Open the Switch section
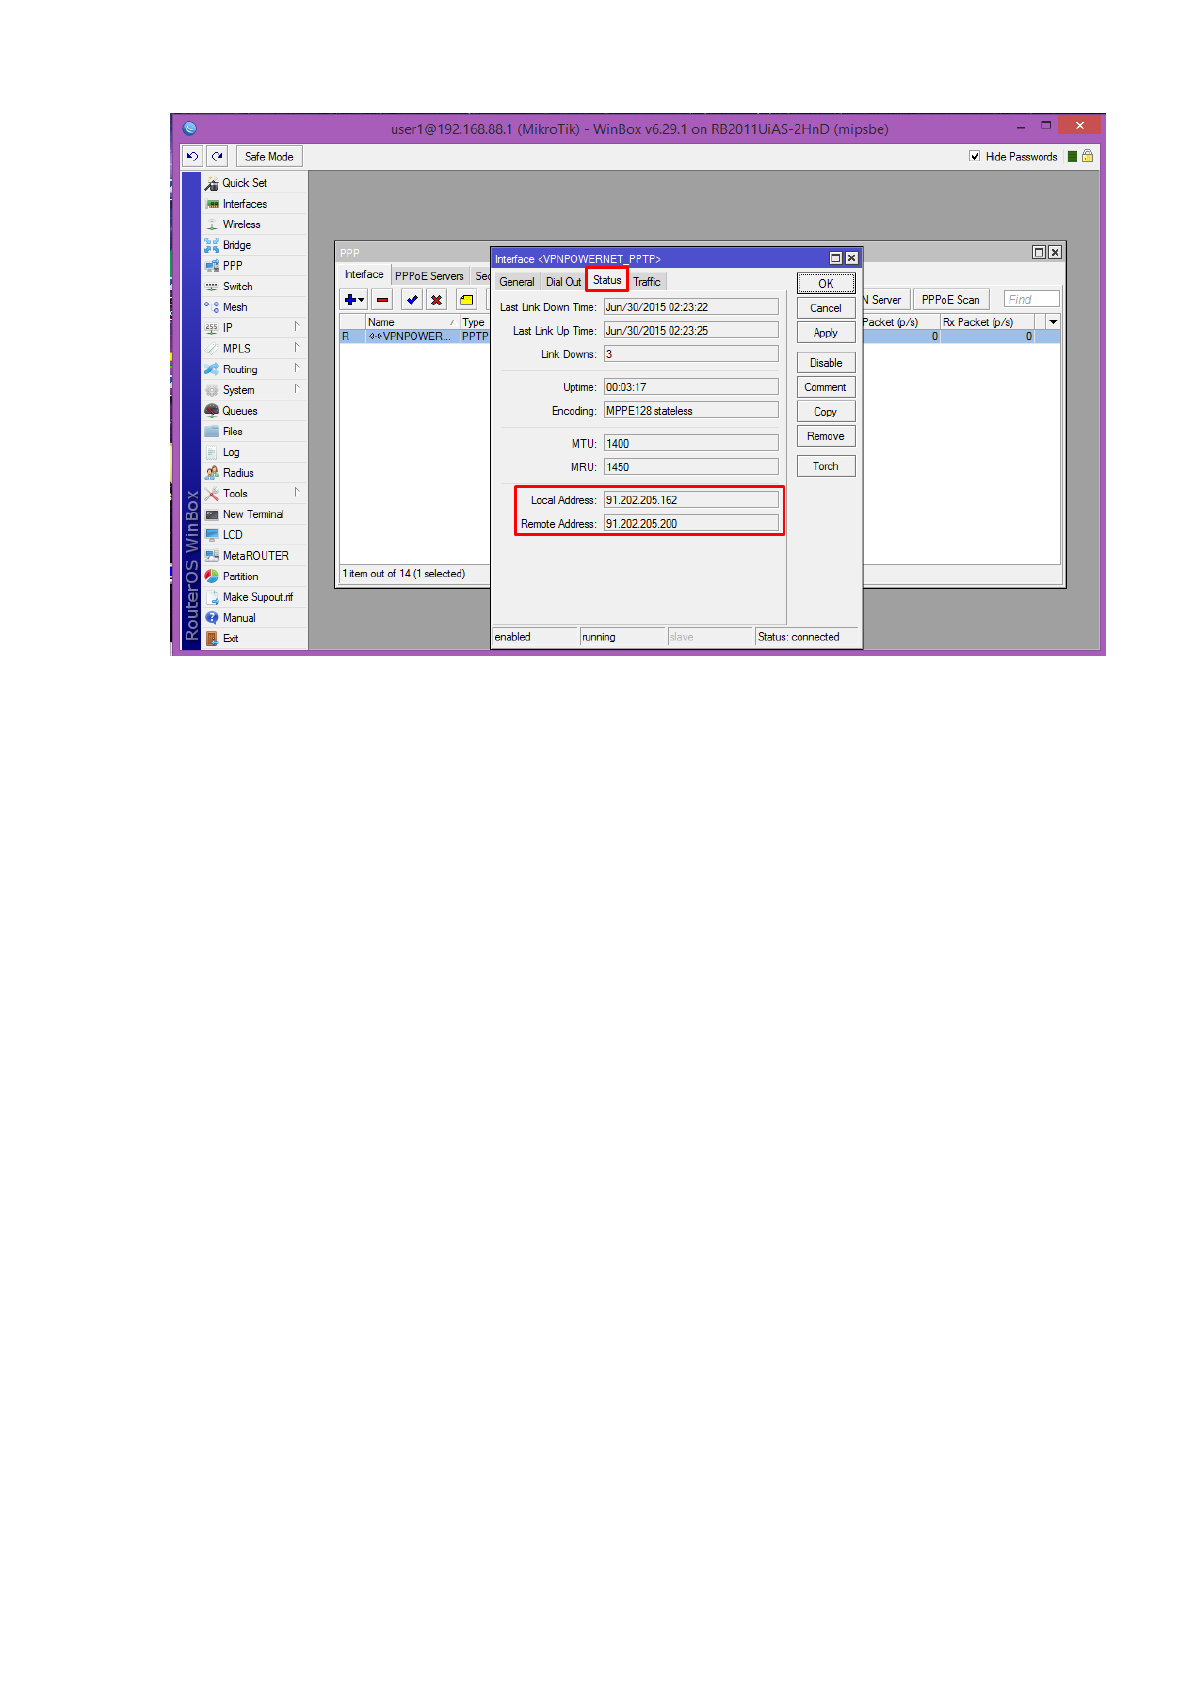 tap(237, 287)
